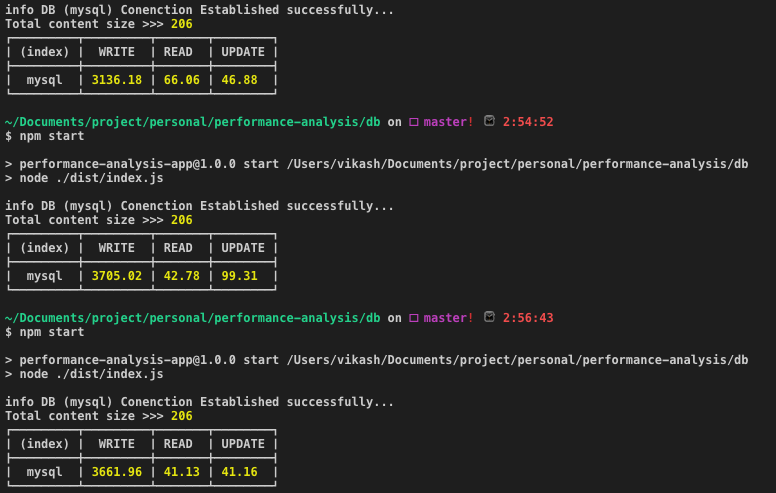The height and width of the screenshot is (493, 776).
Task: Click the master! branch label next to 2:56:43
Action: pyautogui.click(x=448, y=318)
